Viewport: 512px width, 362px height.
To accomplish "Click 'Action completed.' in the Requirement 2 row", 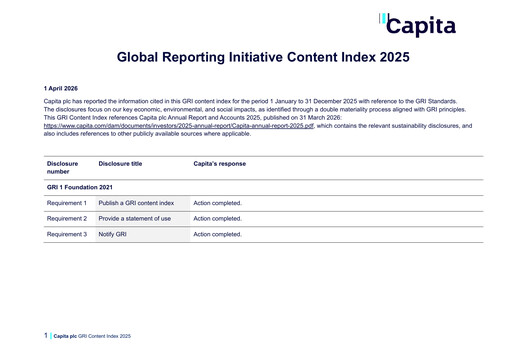I will point(218,219).
